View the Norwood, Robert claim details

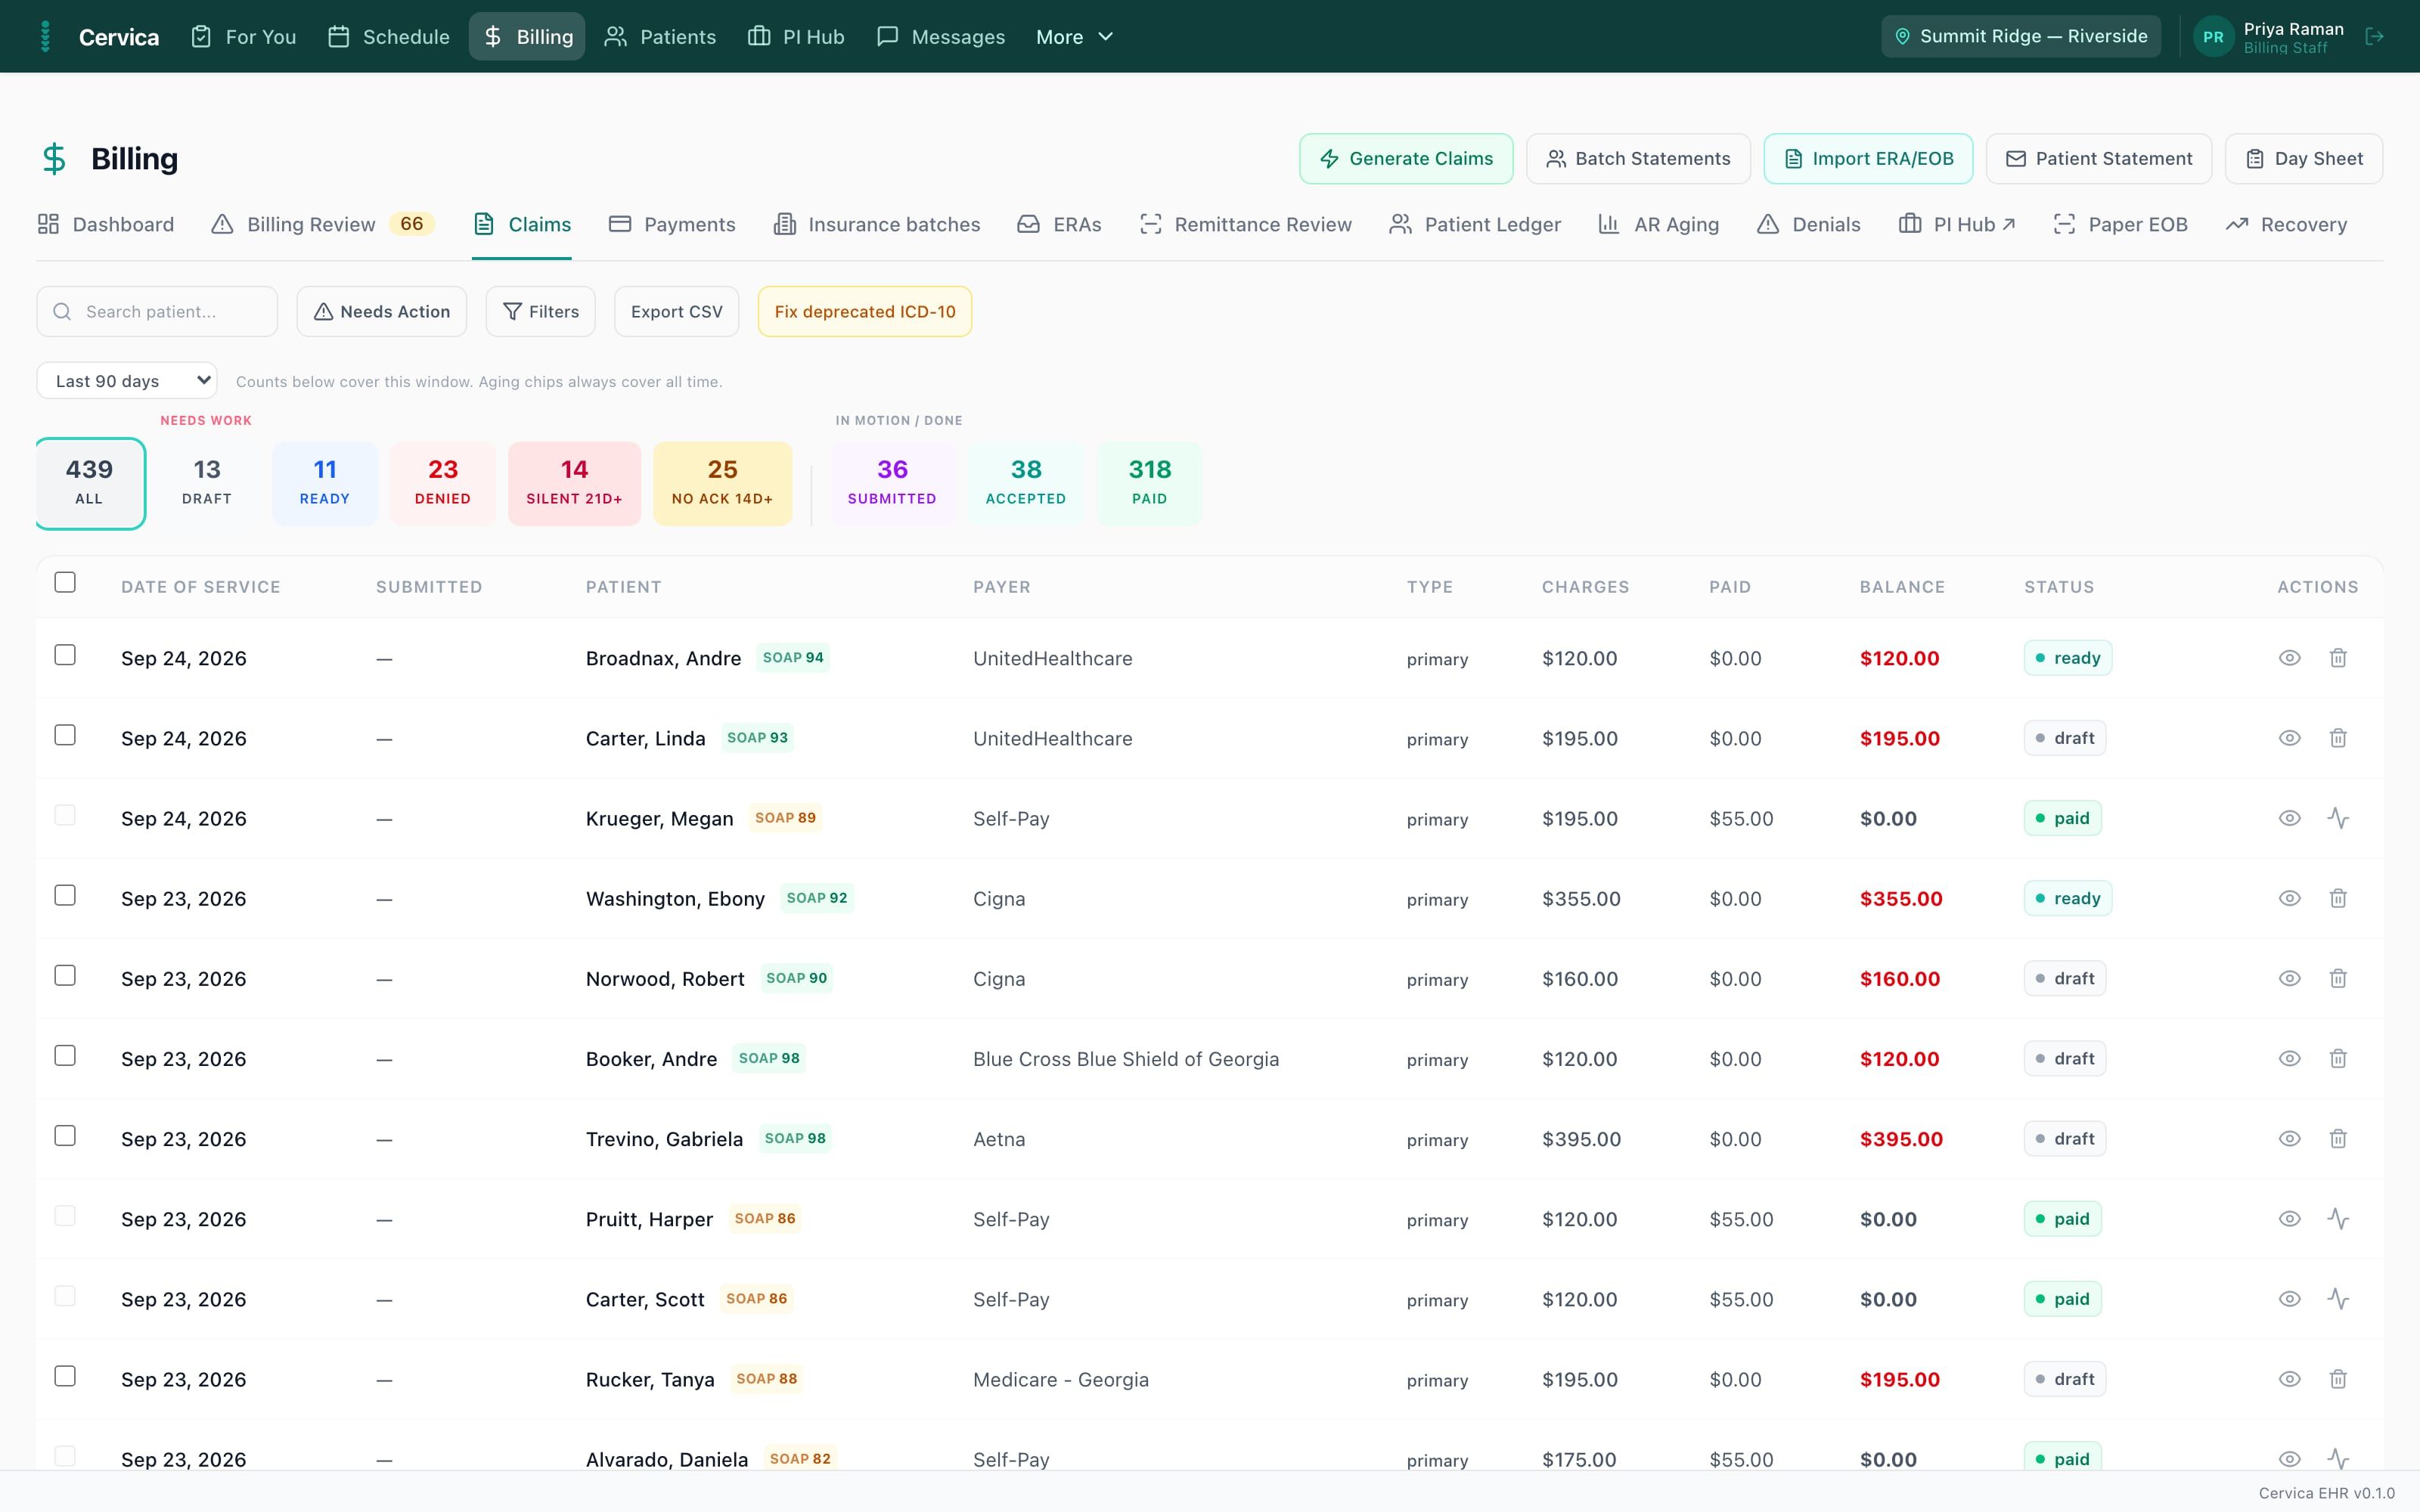(2289, 978)
